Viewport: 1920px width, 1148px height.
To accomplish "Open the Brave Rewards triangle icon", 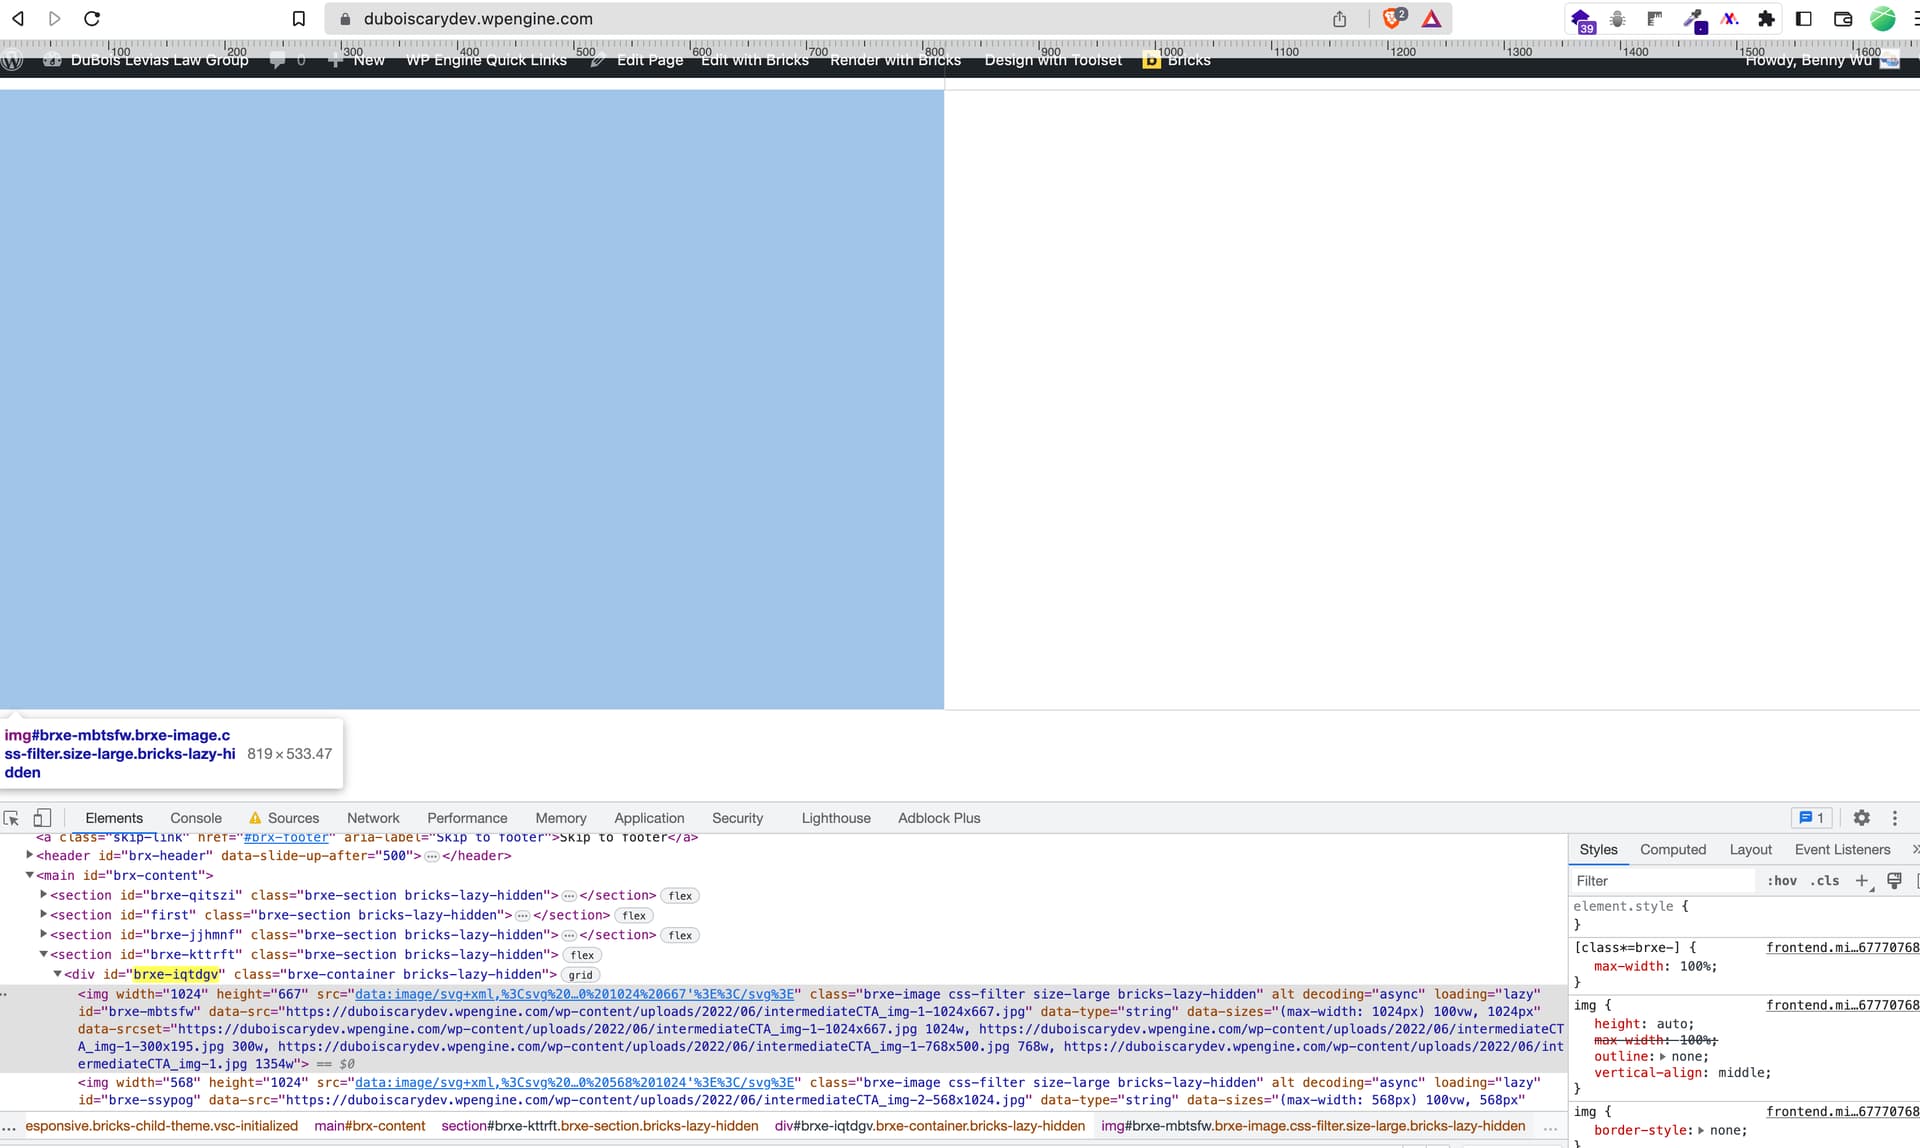I will [1432, 18].
